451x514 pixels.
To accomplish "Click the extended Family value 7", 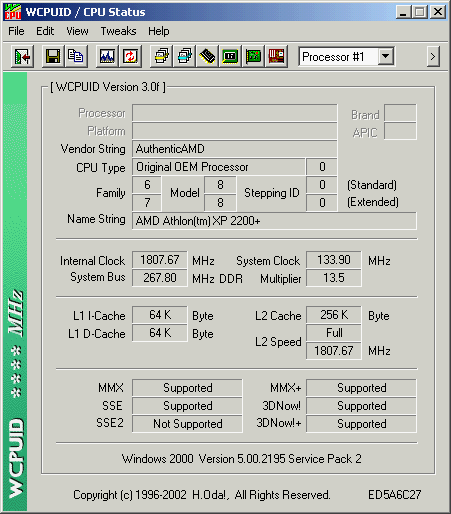I will pos(147,203).
